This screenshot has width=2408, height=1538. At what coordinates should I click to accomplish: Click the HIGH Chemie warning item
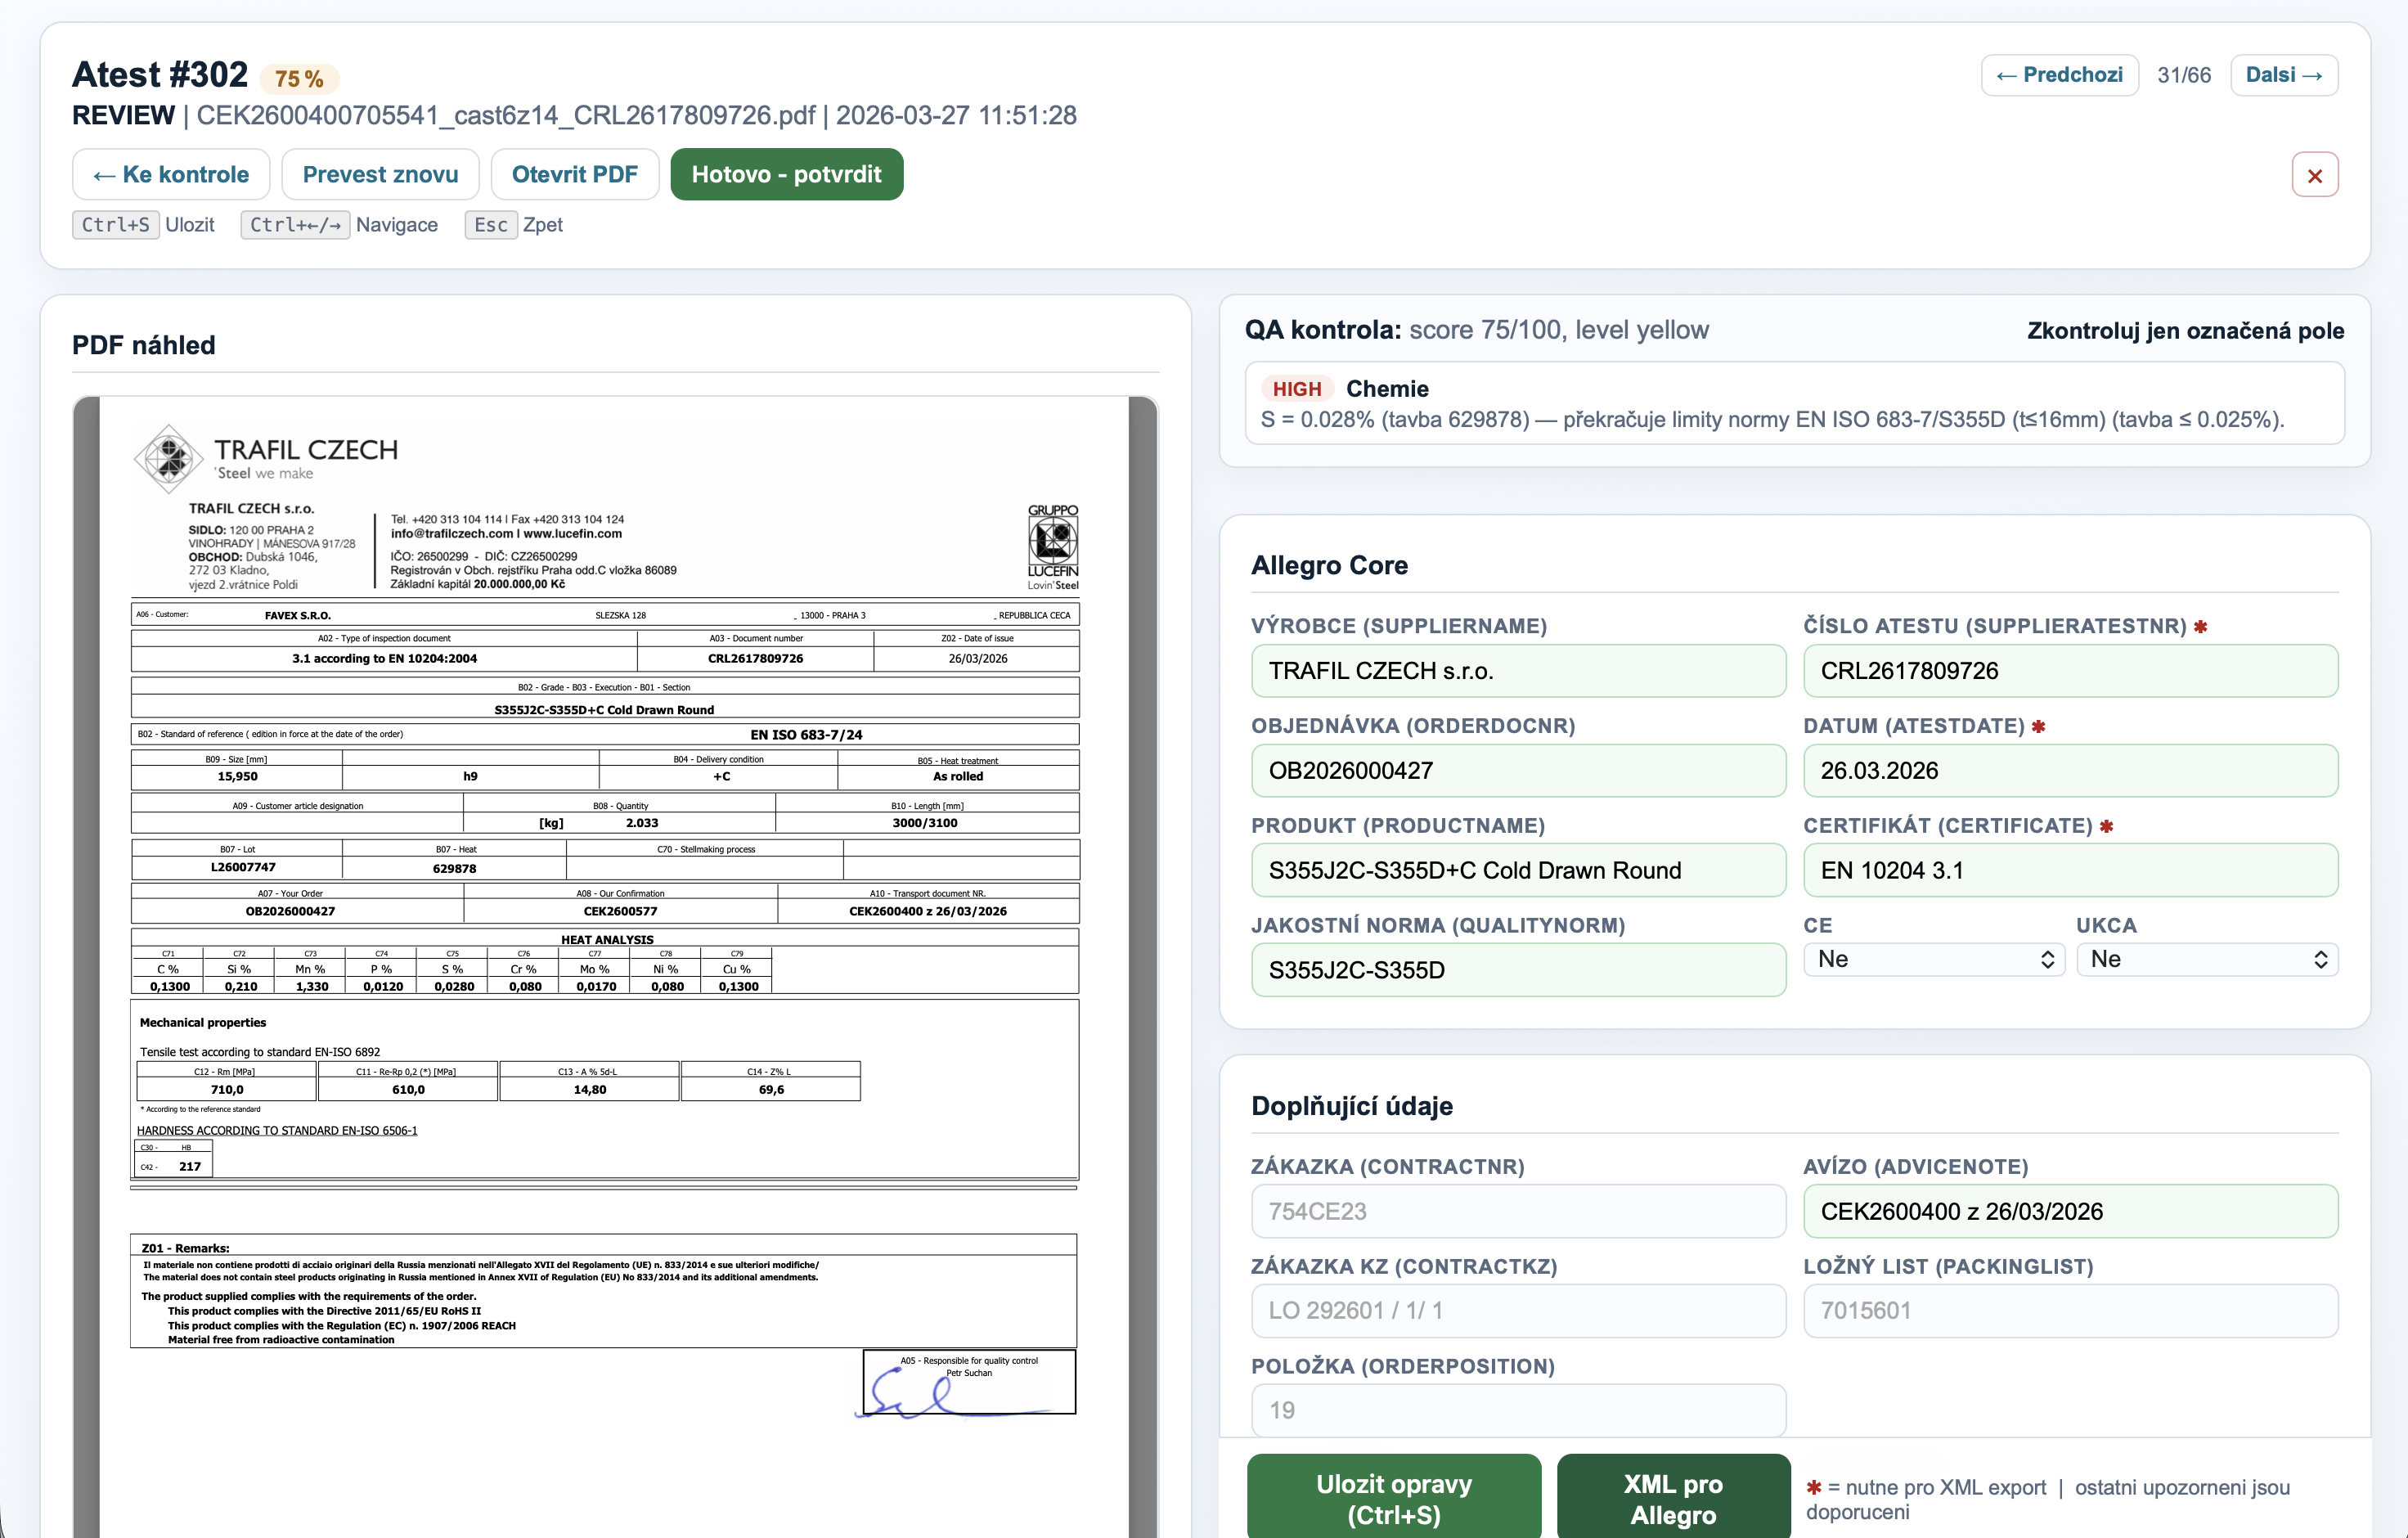pyautogui.click(x=1793, y=403)
